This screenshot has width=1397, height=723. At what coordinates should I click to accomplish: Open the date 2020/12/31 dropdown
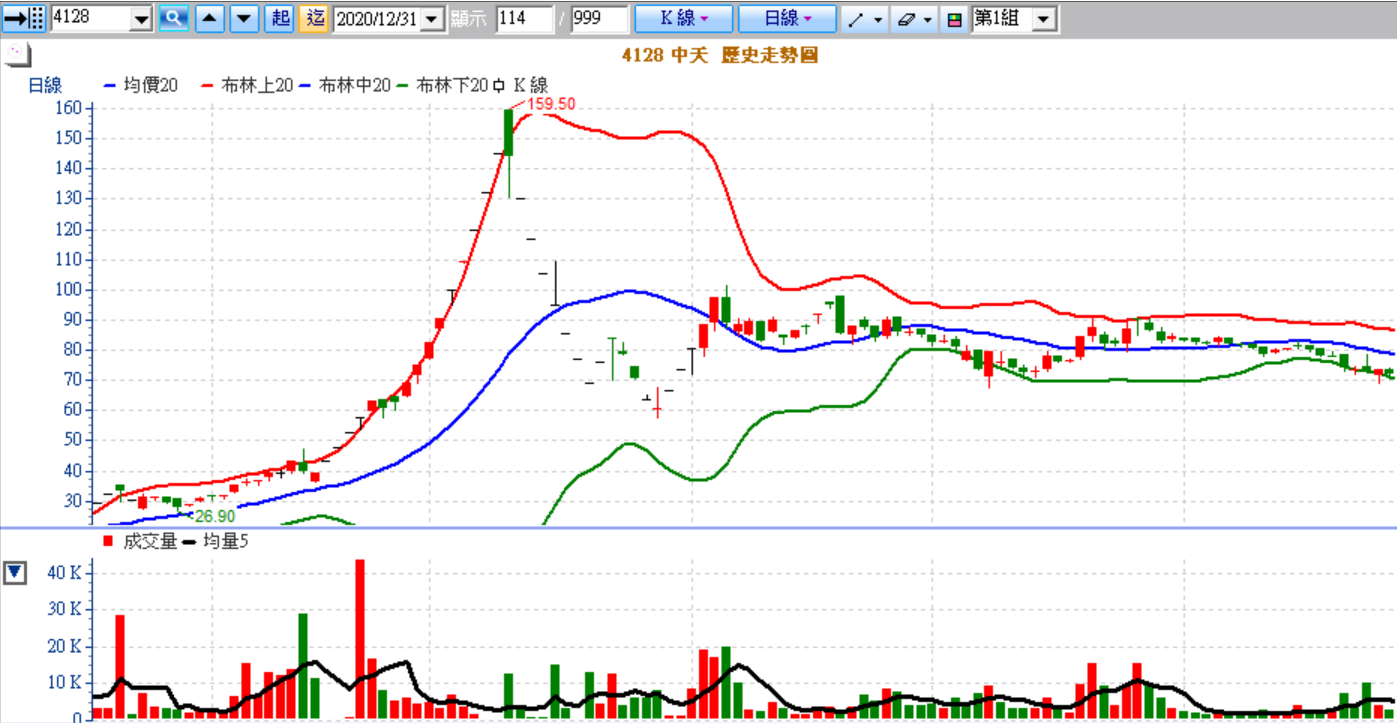coord(433,19)
